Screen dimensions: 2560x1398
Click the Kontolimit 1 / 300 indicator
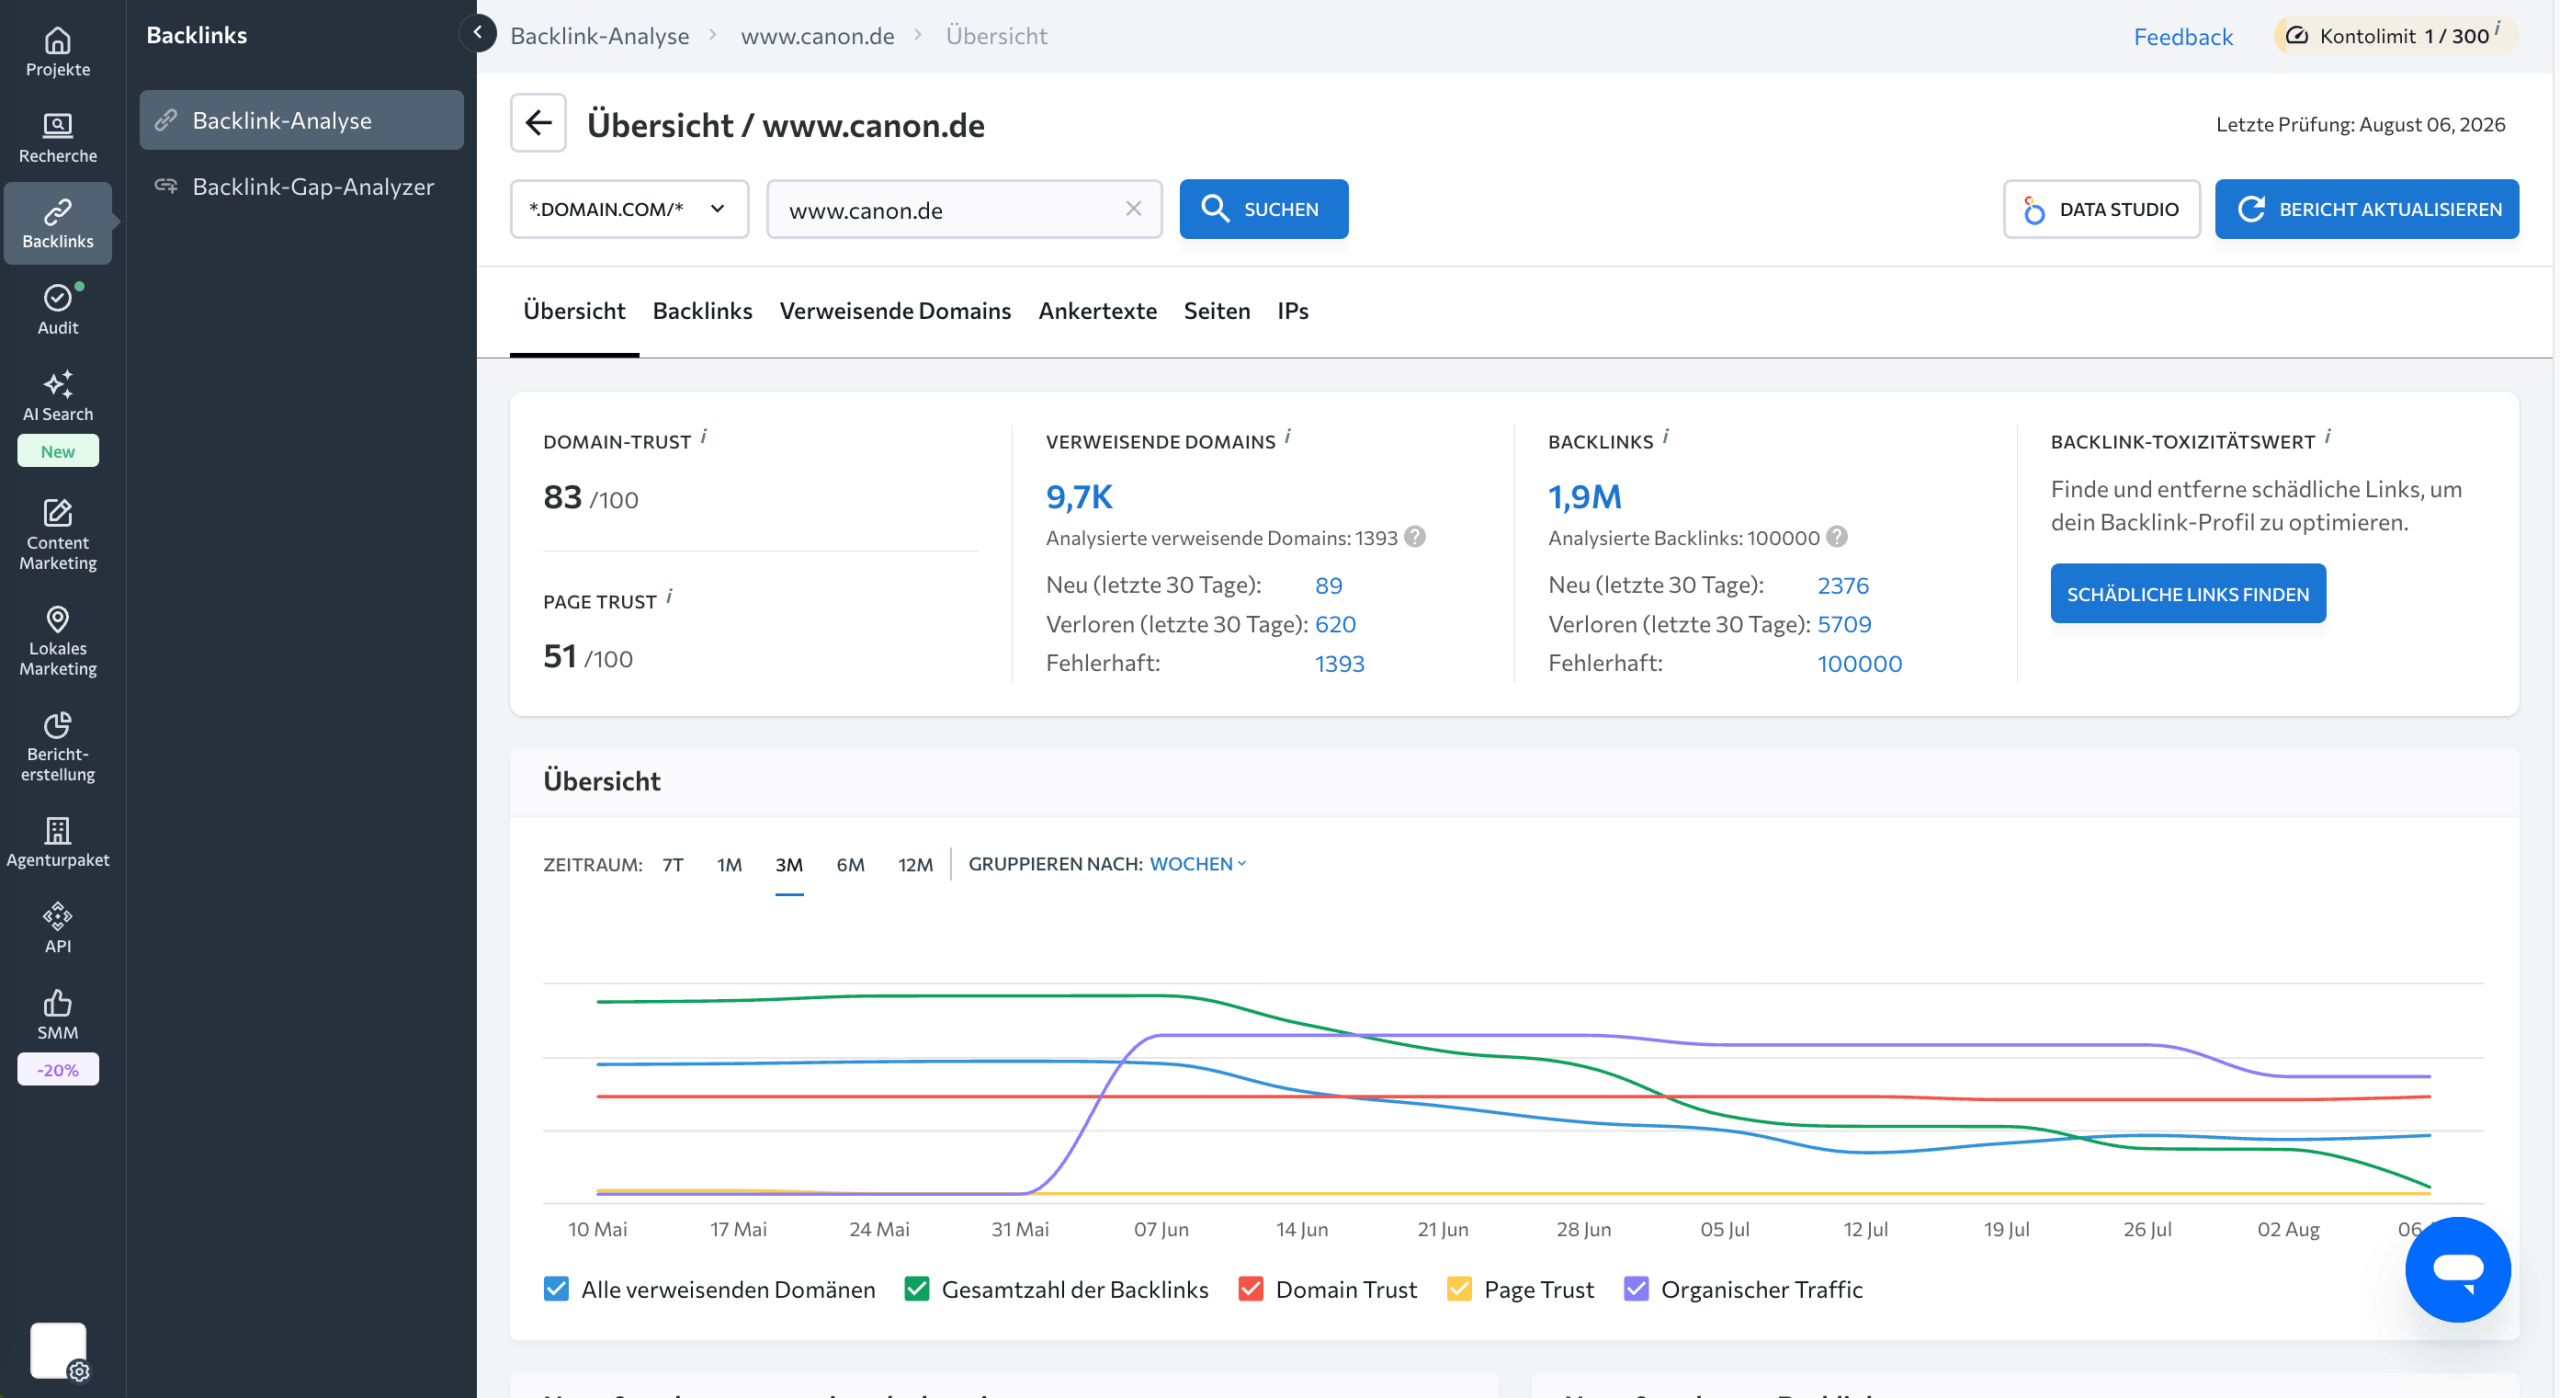coord(2395,36)
